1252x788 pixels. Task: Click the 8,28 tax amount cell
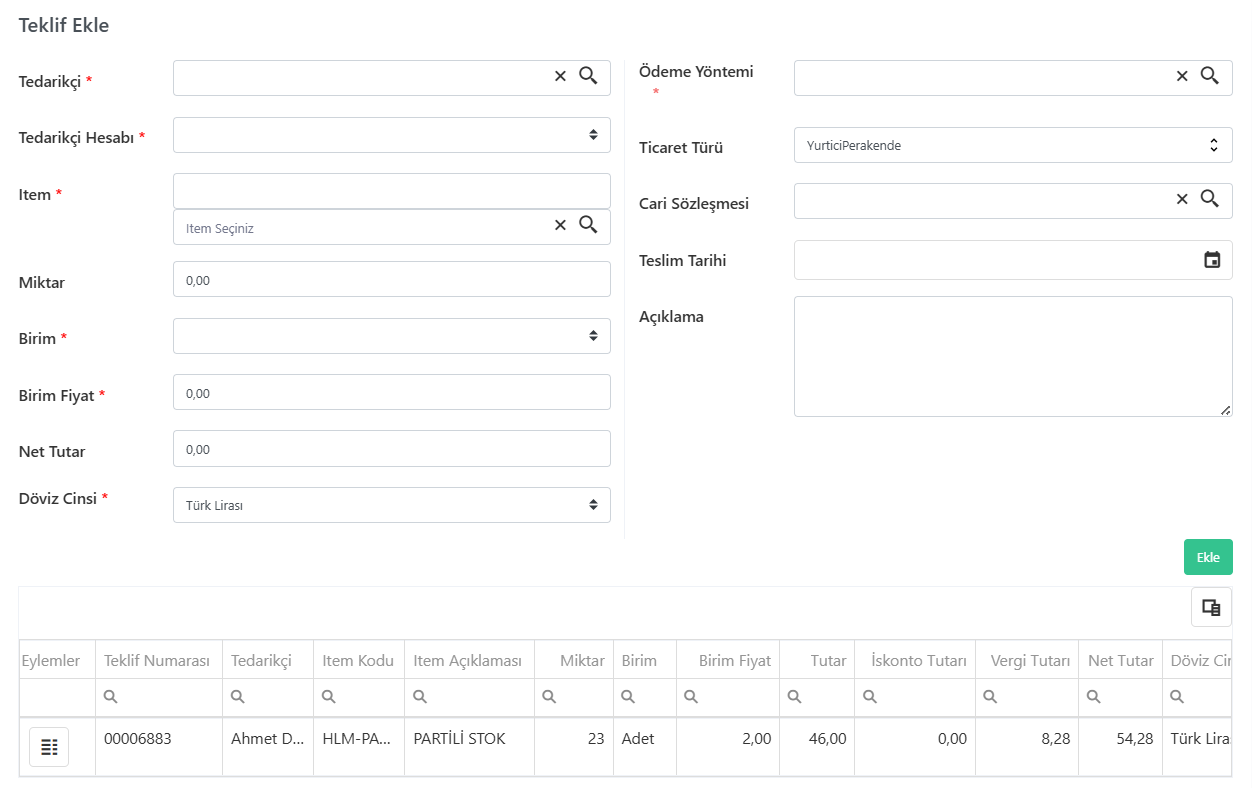[x=1027, y=746]
